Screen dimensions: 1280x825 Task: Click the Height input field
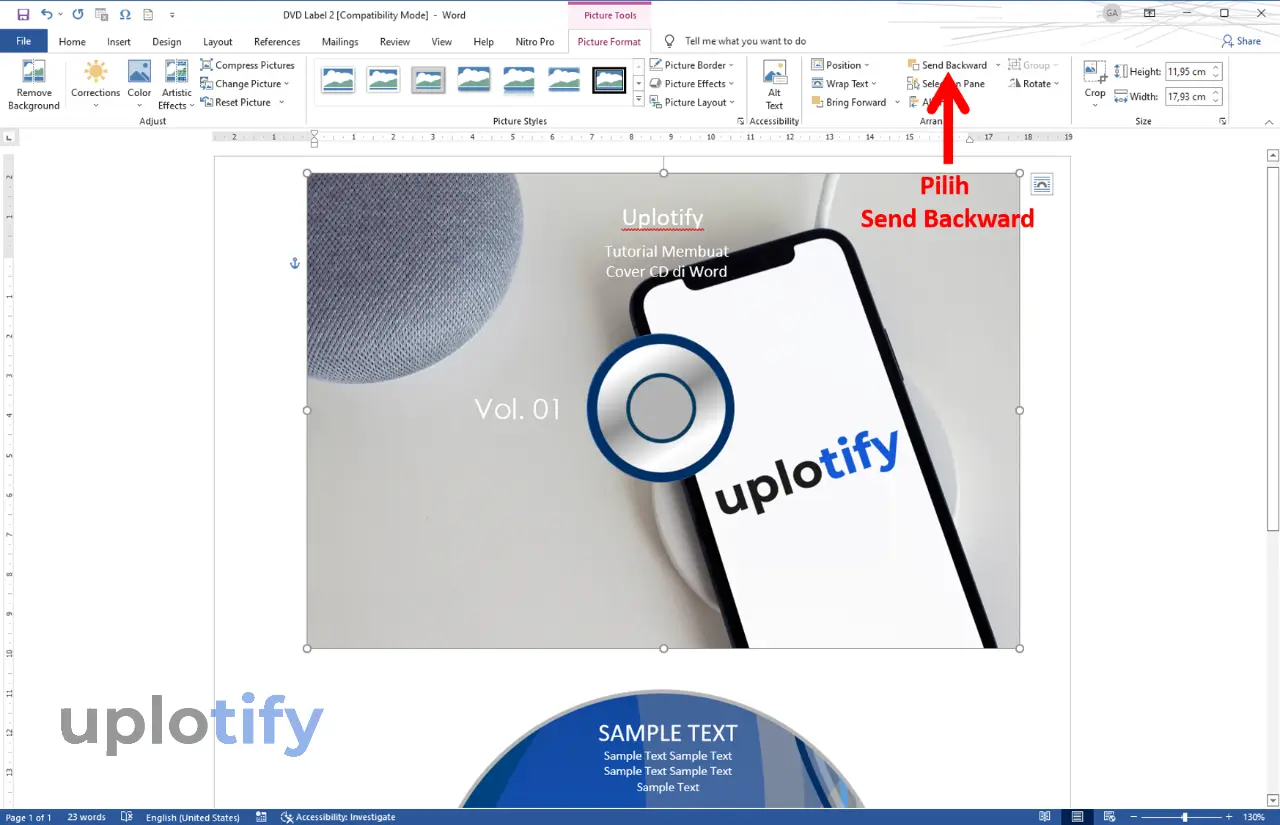(x=1187, y=72)
